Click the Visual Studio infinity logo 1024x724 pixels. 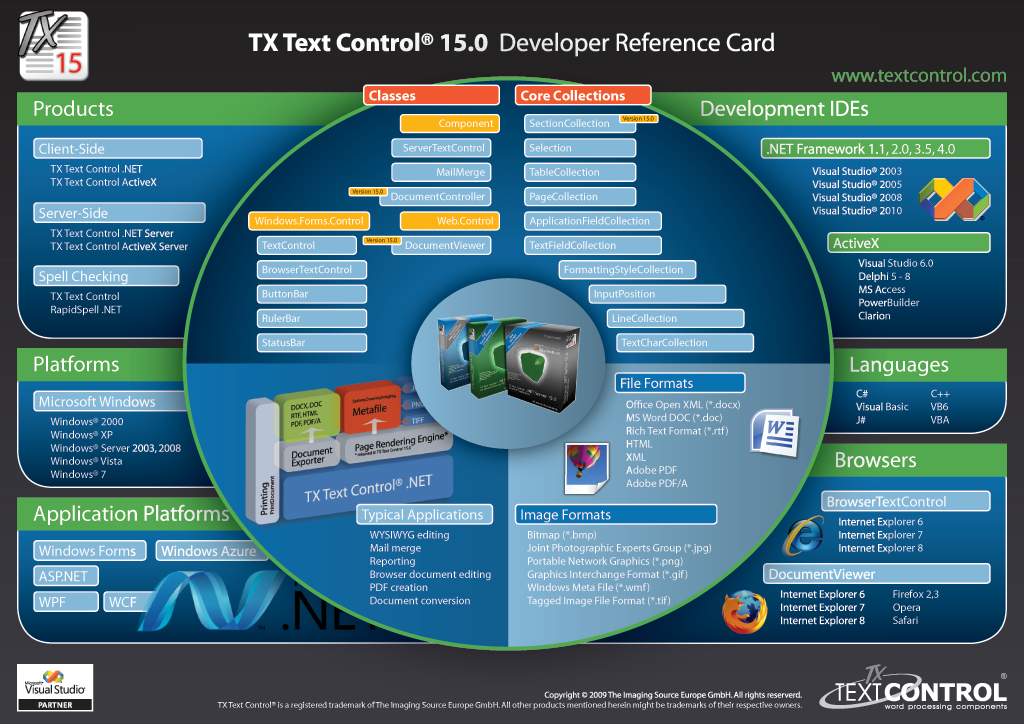954,199
